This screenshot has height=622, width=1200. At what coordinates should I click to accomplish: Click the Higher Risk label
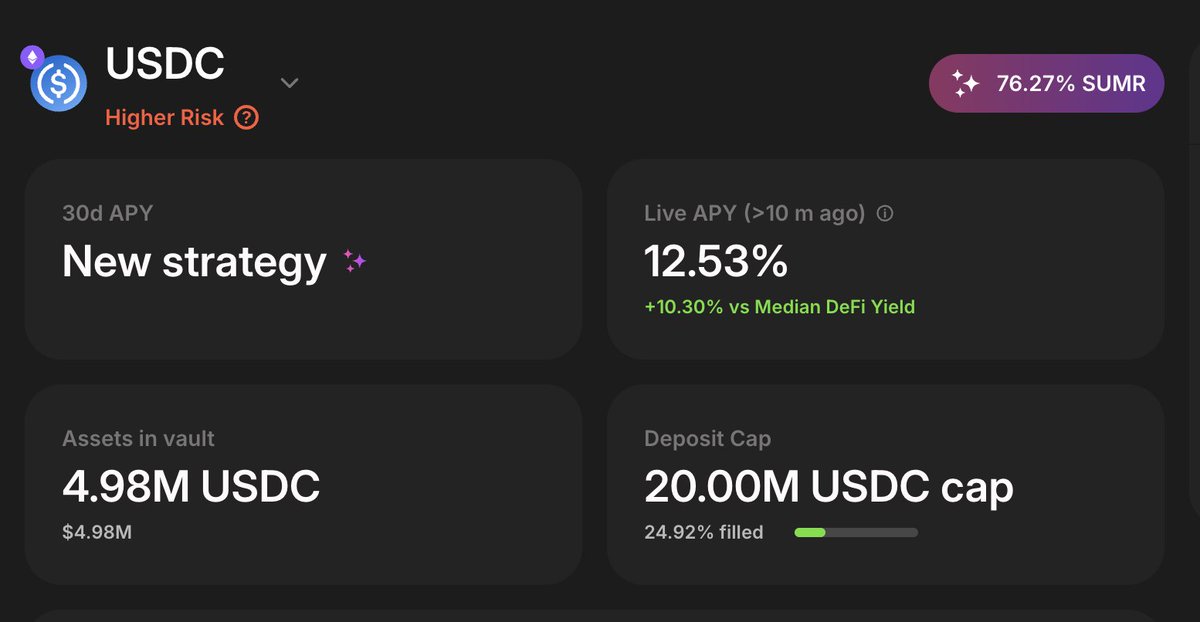(165, 118)
